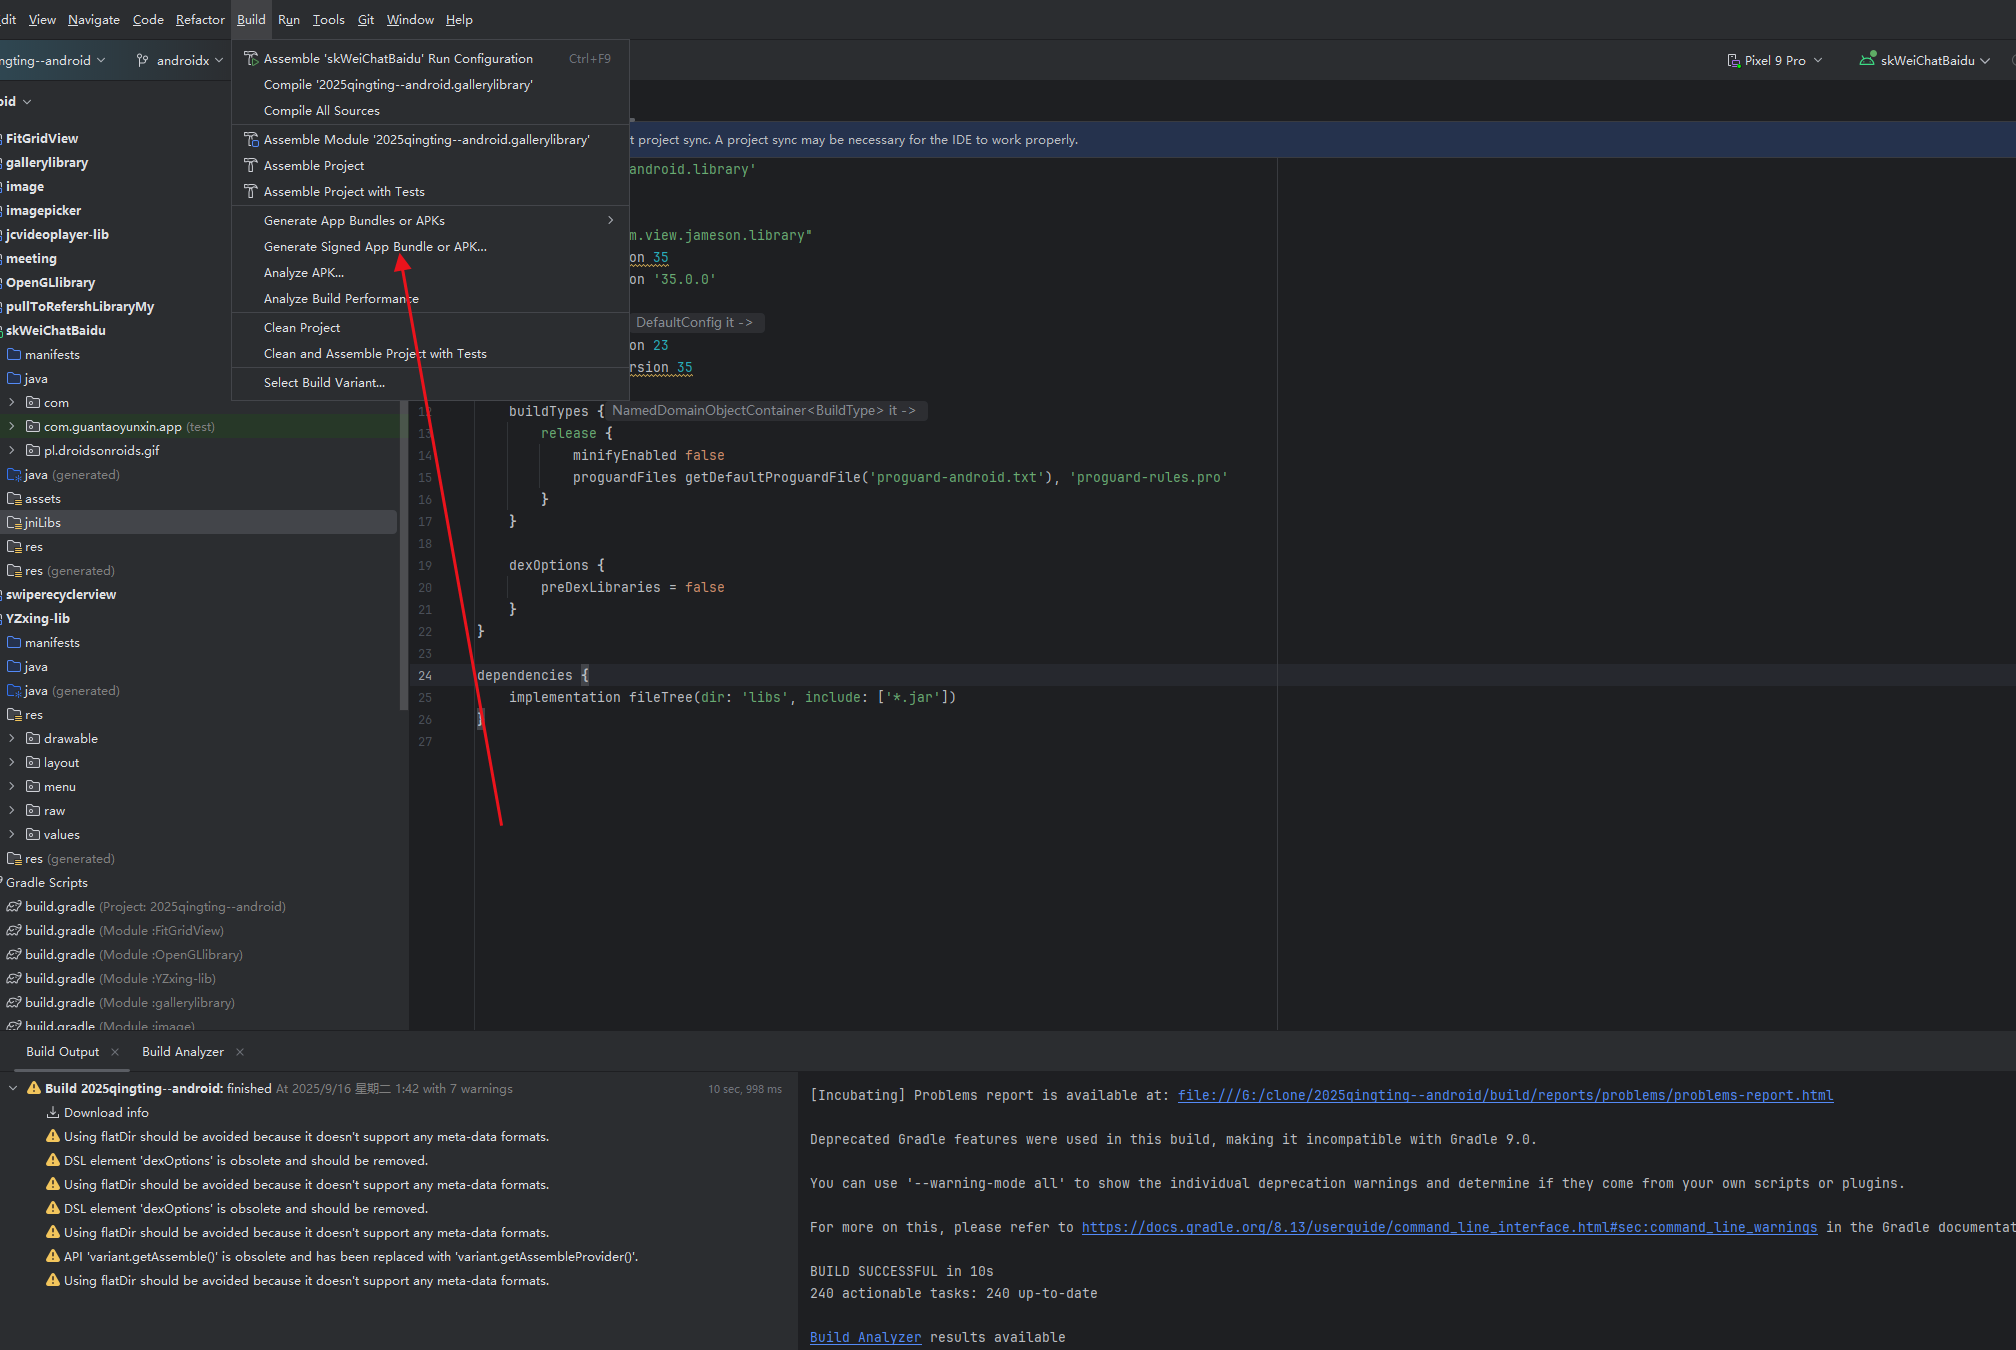Choose Generate Signed App Bundle or APK

(x=375, y=246)
